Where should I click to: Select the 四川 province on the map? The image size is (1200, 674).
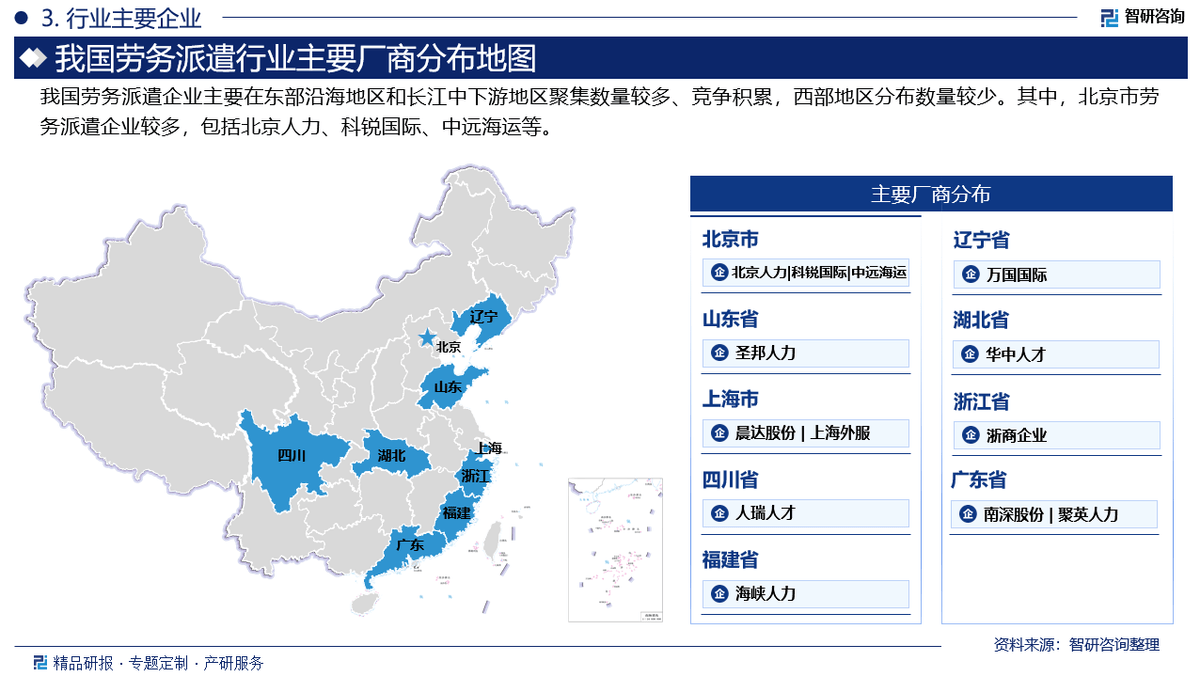click(x=291, y=456)
